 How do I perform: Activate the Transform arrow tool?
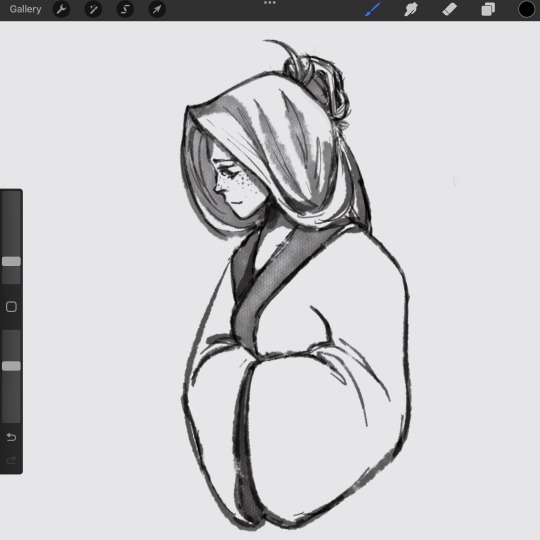[157, 9]
